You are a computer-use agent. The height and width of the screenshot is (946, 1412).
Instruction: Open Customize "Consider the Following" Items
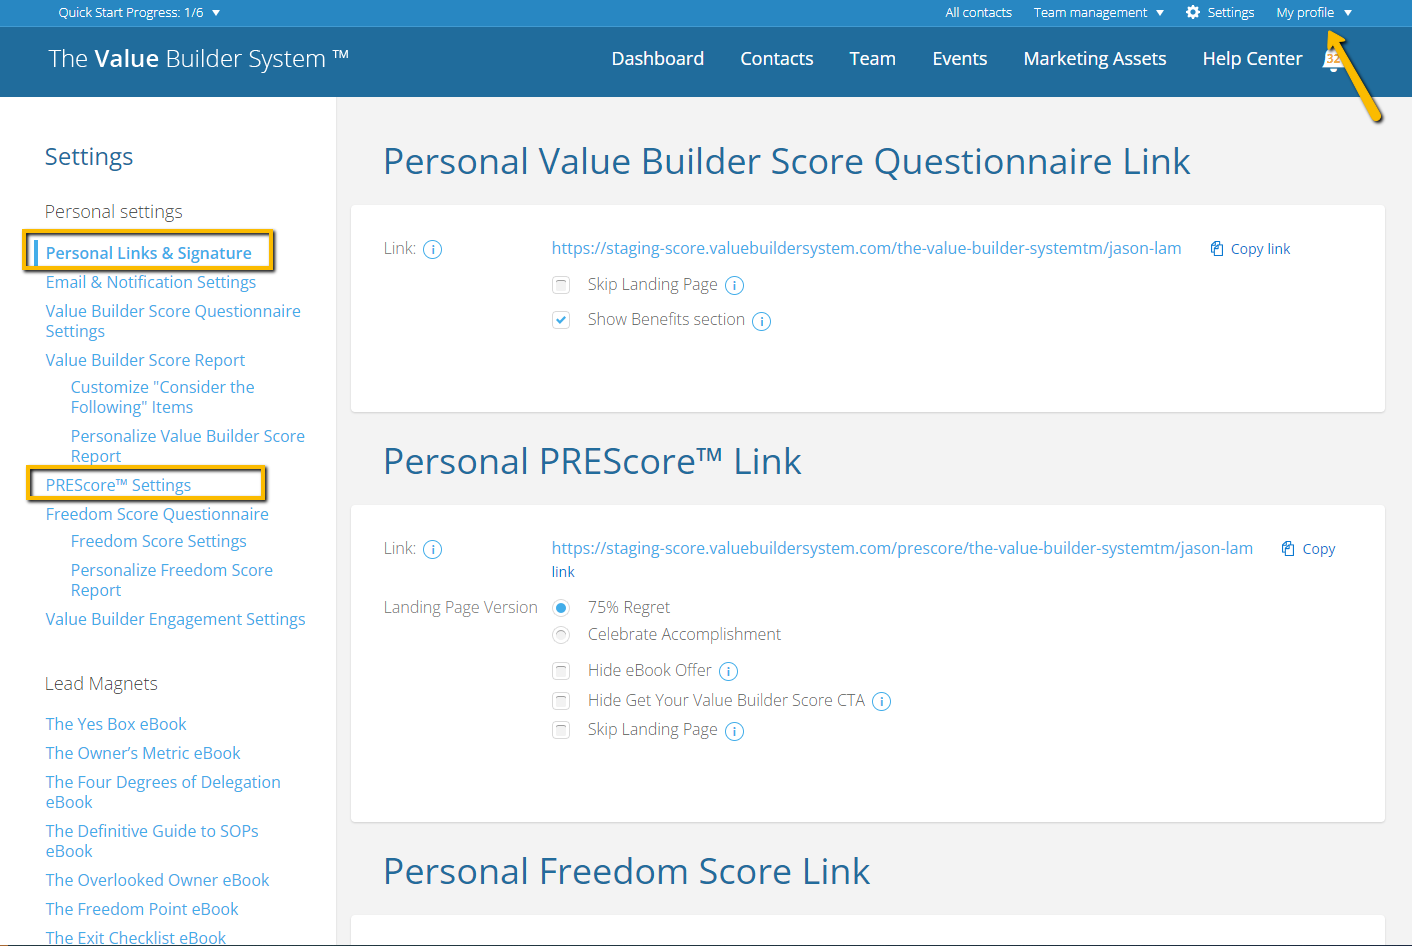tap(163, 397)
